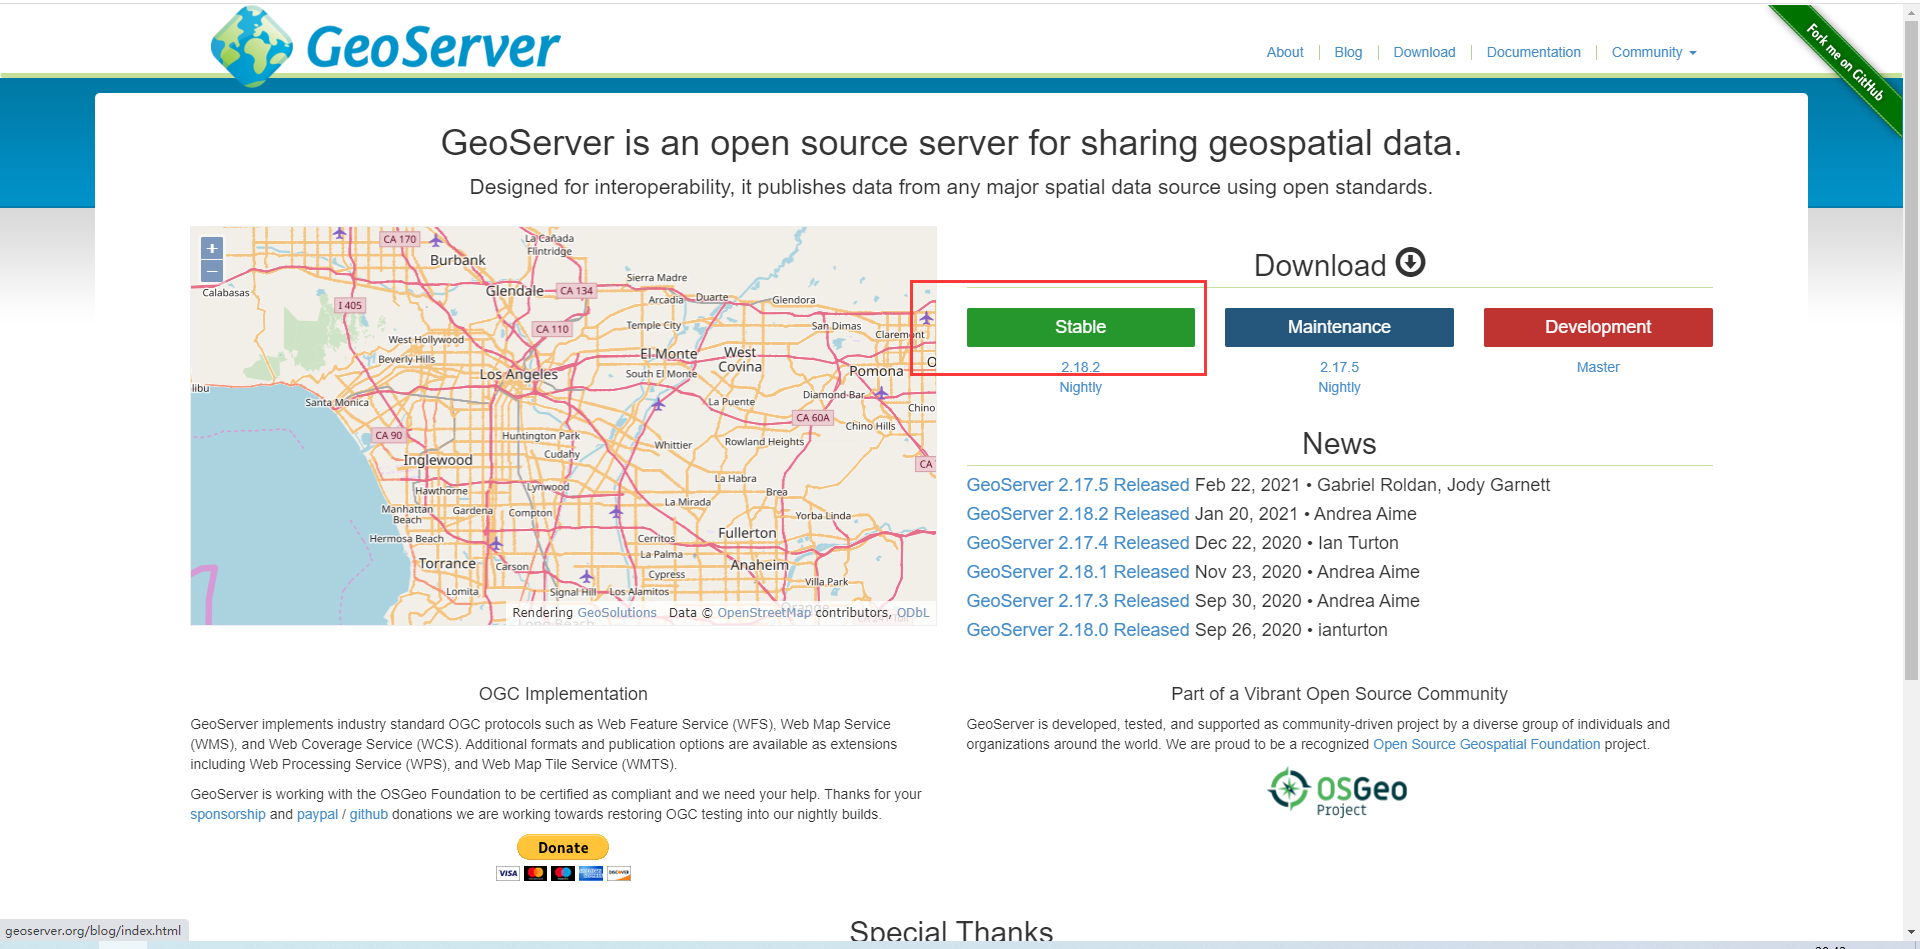Follow the paypal donation link
This screenshot has height=949, width=1920.
[x=317, y=814]
